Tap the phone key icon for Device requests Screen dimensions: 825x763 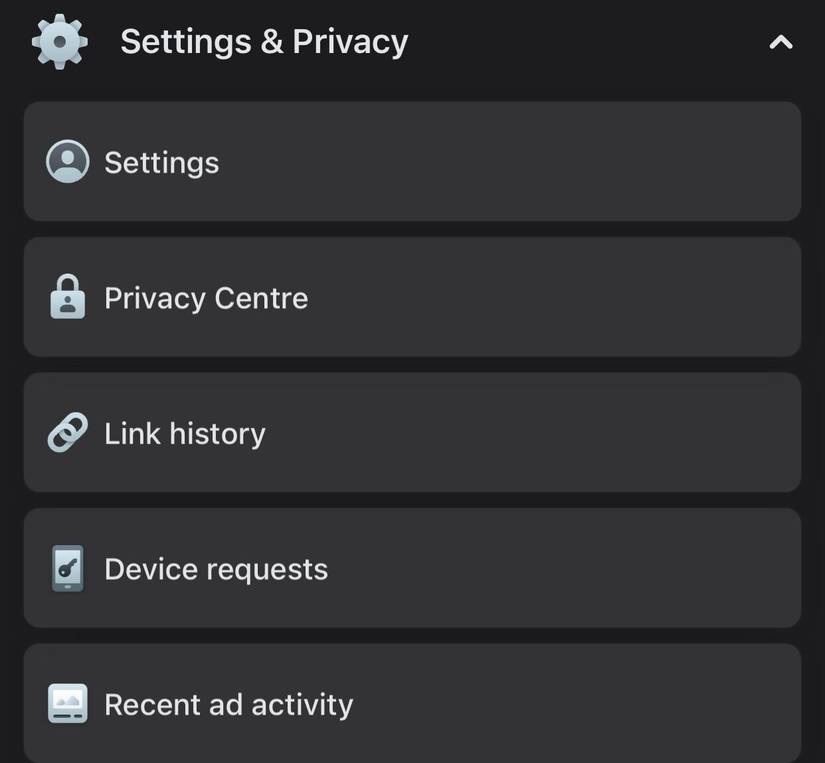68,569
